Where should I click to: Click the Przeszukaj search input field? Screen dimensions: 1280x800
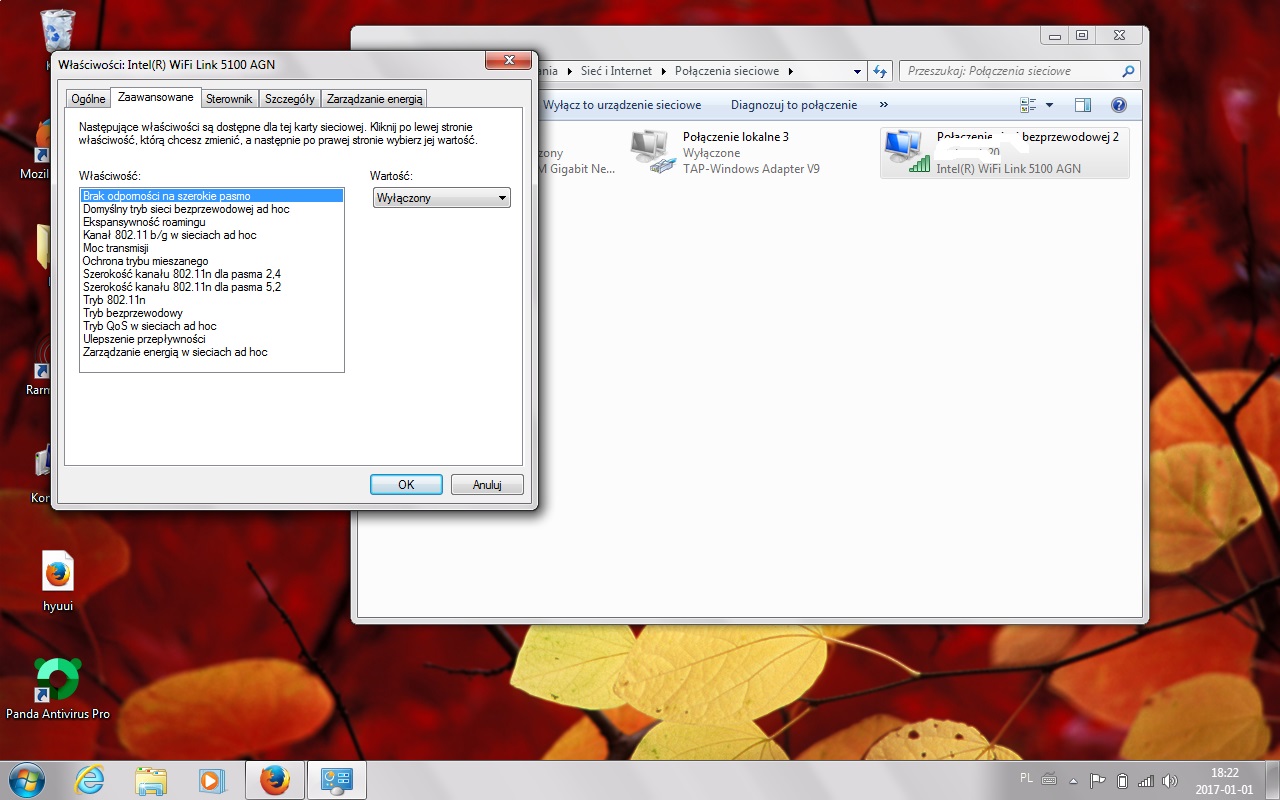click(x=1010, y=71)
